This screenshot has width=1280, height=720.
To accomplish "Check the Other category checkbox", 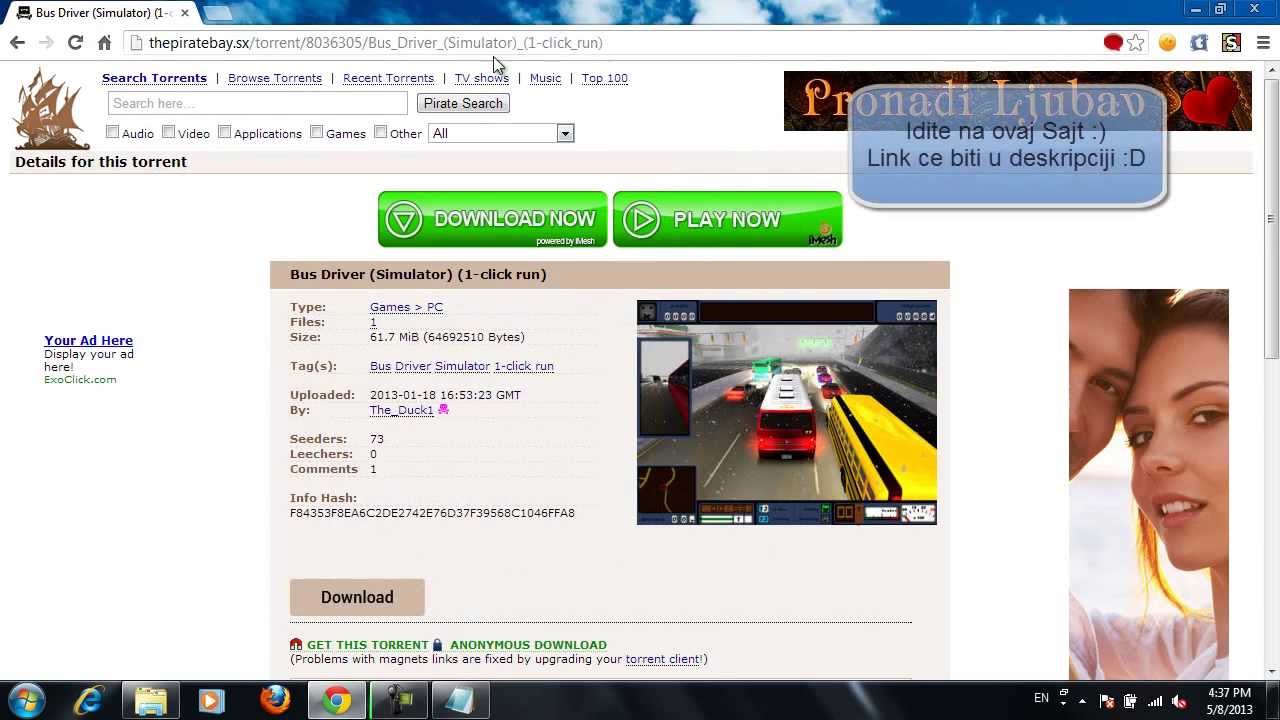I will (x=381, y=132).
